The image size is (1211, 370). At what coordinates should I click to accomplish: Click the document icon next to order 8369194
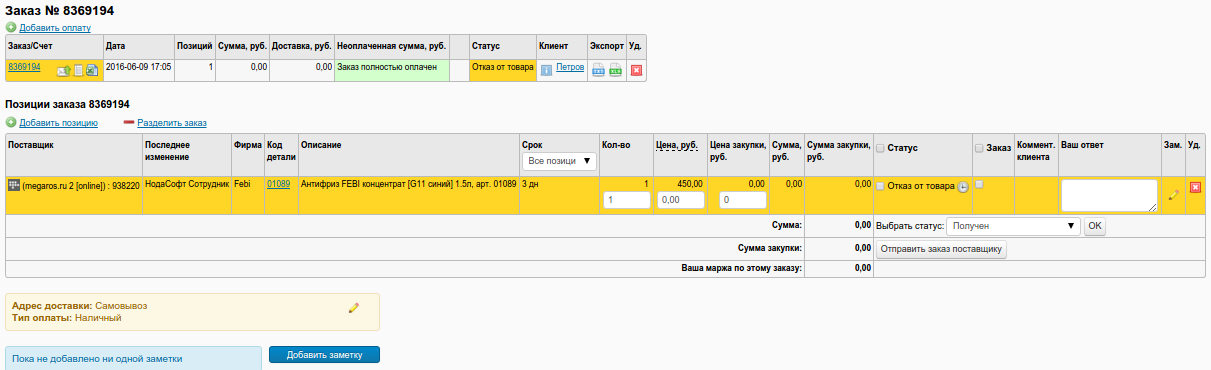point(78,70)
